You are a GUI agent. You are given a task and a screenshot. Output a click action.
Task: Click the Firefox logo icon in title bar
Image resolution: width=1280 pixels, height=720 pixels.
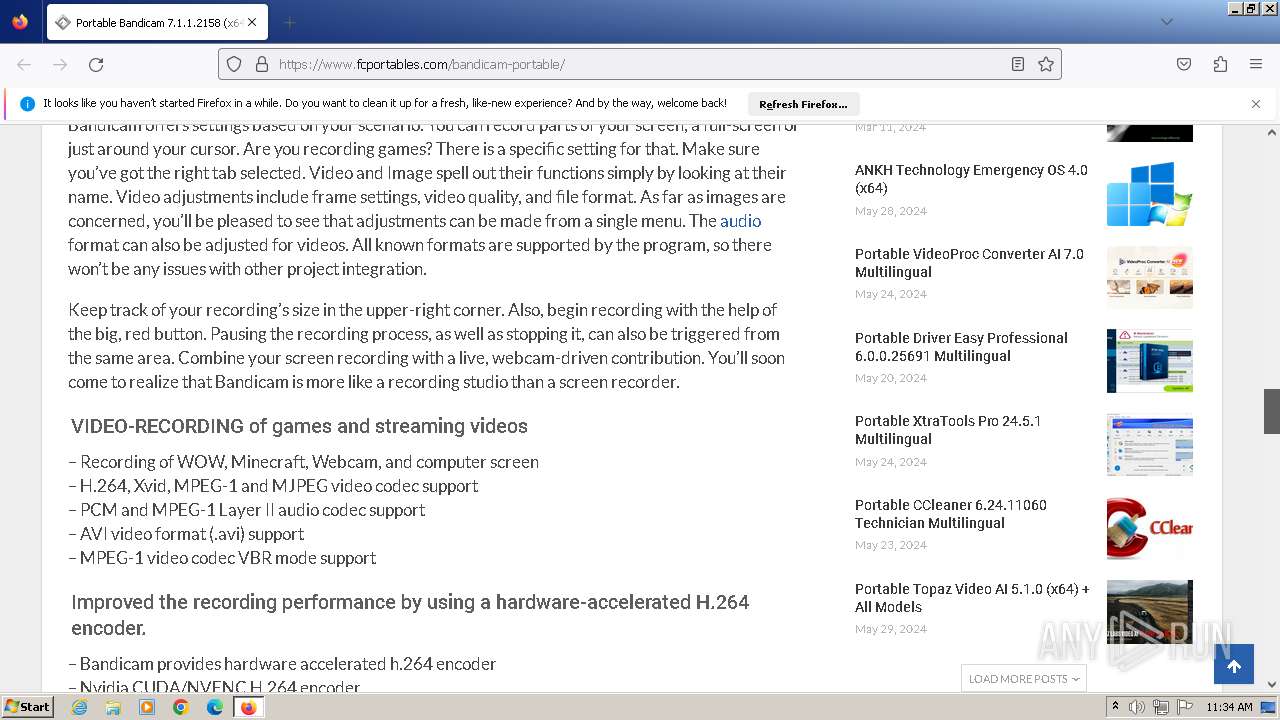[x=20, y=22]
